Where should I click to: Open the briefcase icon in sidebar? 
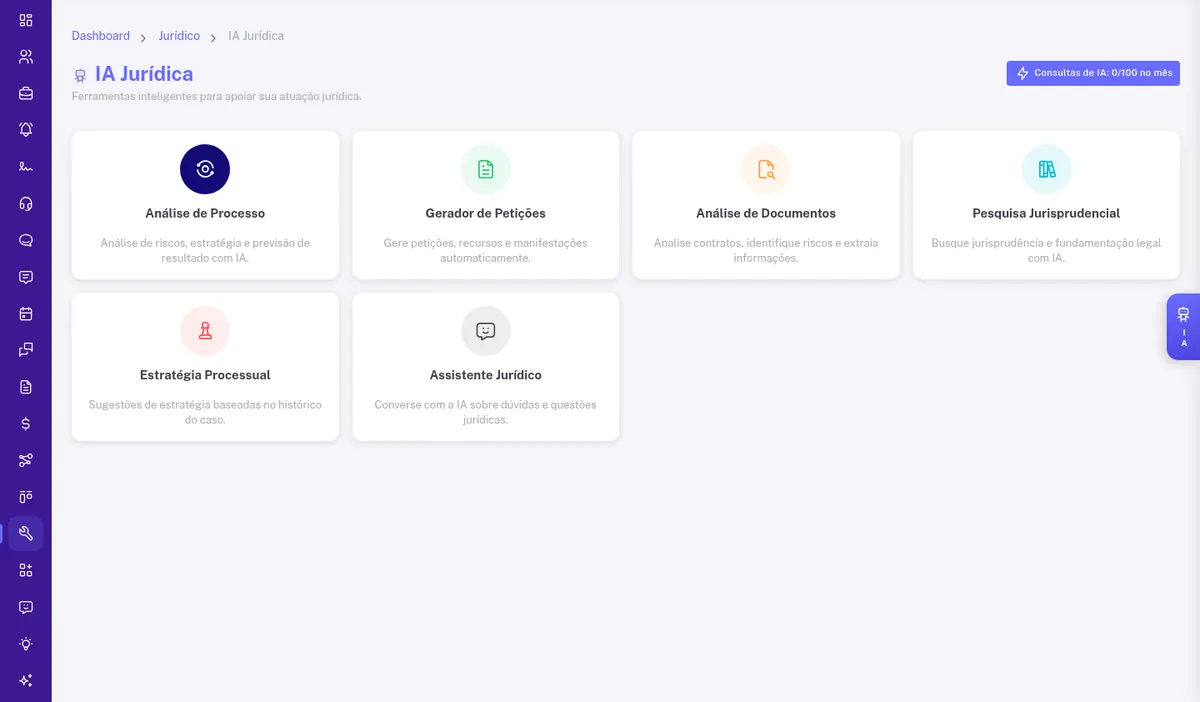26,93
